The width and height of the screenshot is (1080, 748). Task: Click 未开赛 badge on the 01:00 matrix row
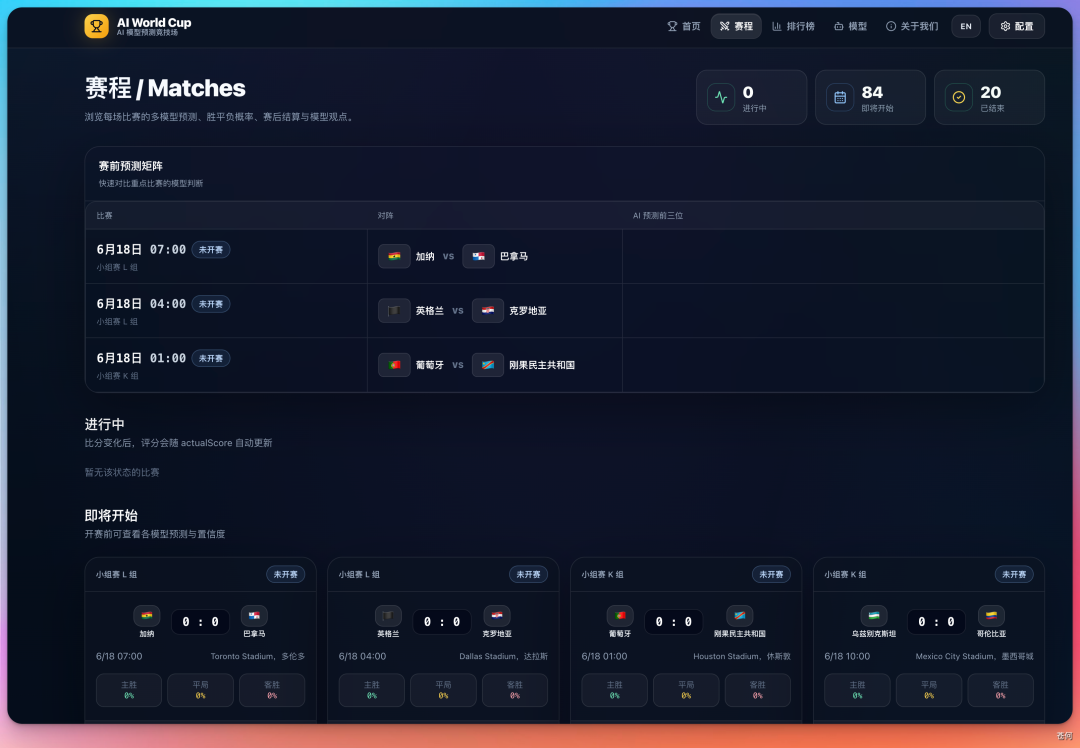click(211, 358)
